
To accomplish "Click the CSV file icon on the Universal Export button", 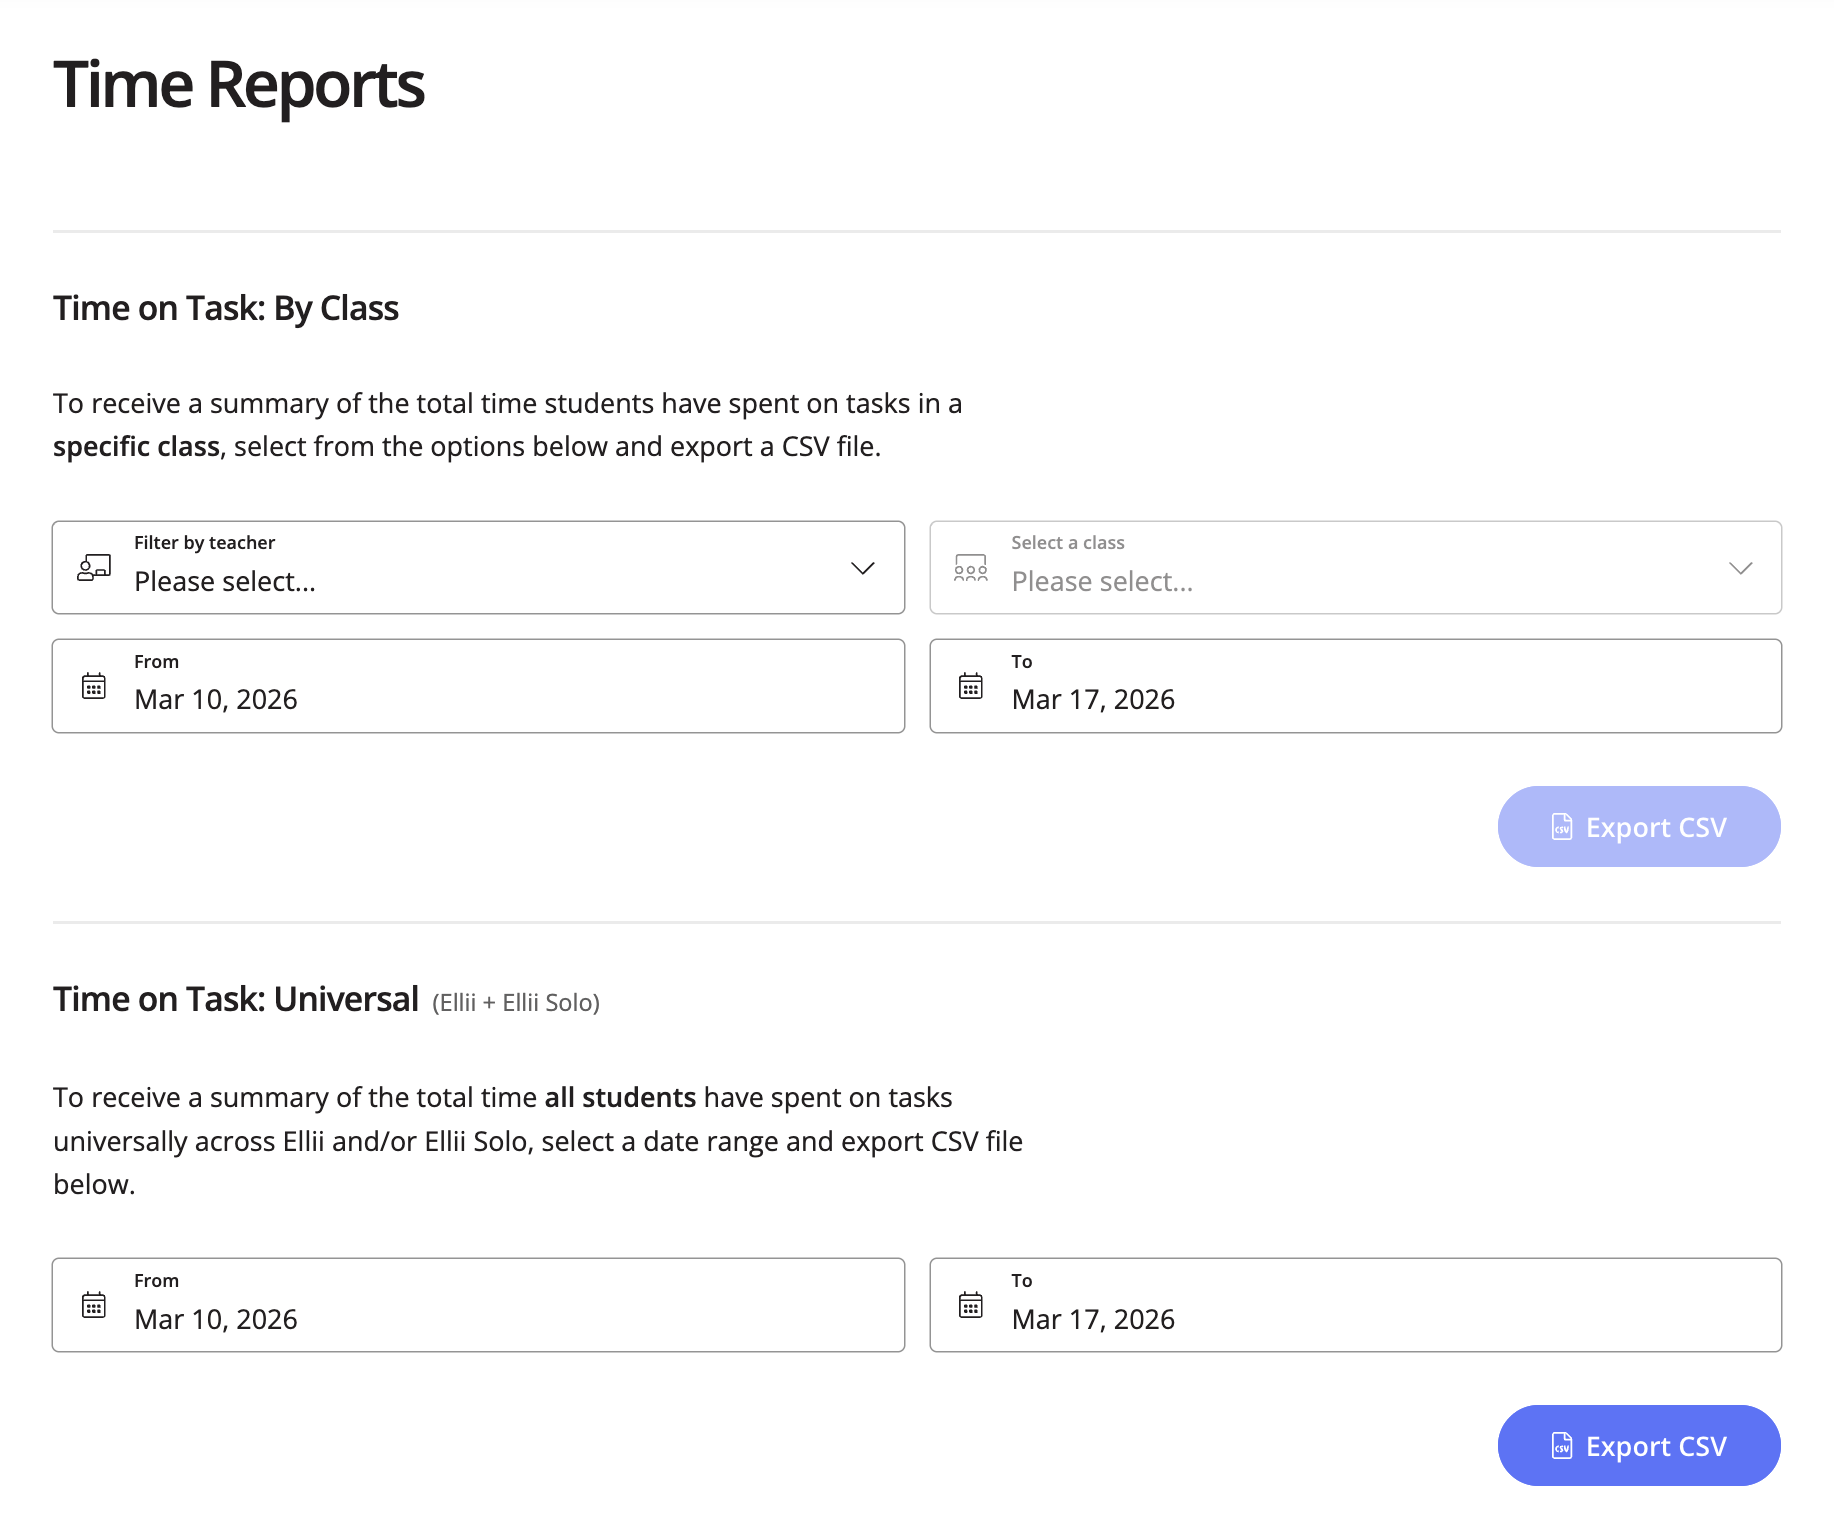I will pos(1561,1445).
